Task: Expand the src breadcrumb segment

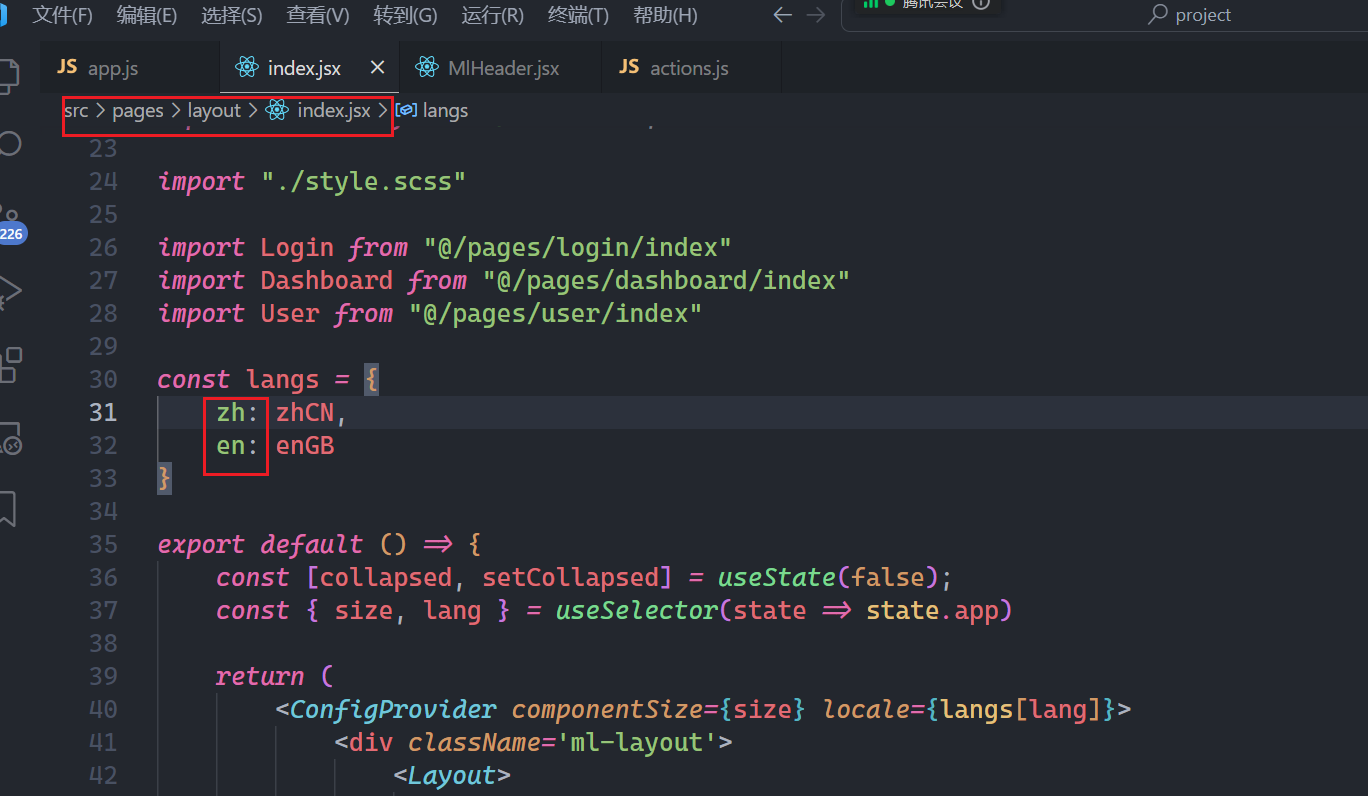Action: click(76, 111)
